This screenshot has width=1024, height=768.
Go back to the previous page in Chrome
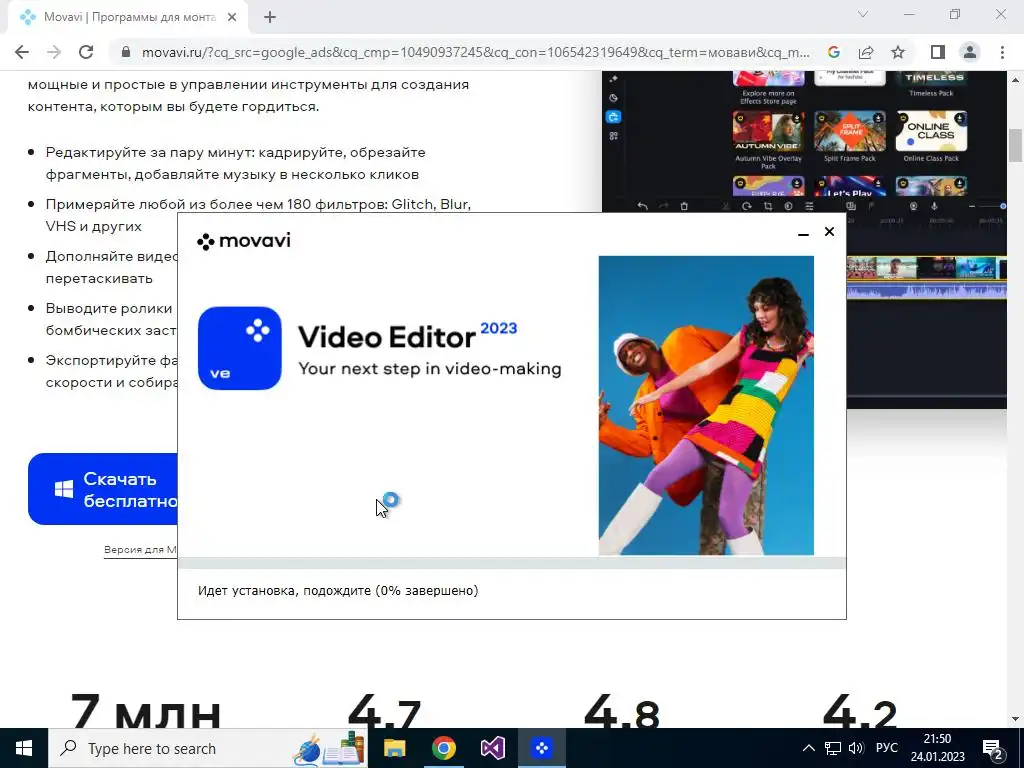pyautogui.click(x=22, y=52)
